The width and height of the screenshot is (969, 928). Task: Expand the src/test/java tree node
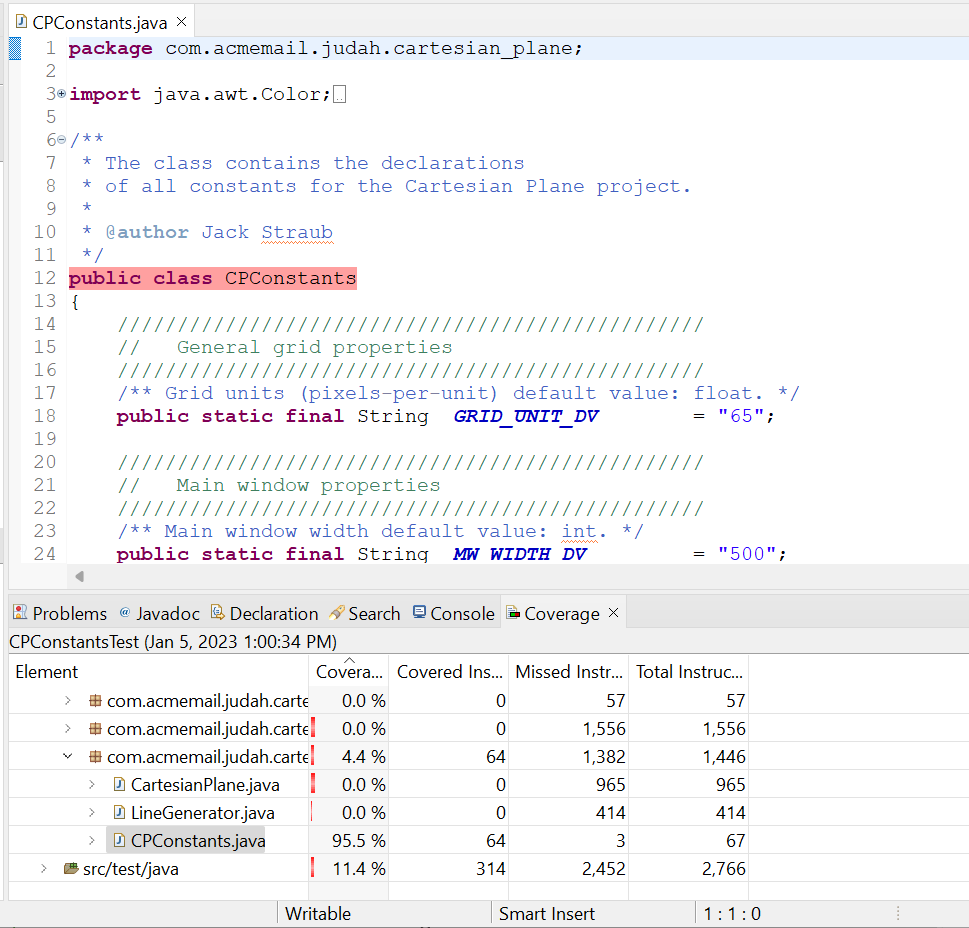point(43,869)
